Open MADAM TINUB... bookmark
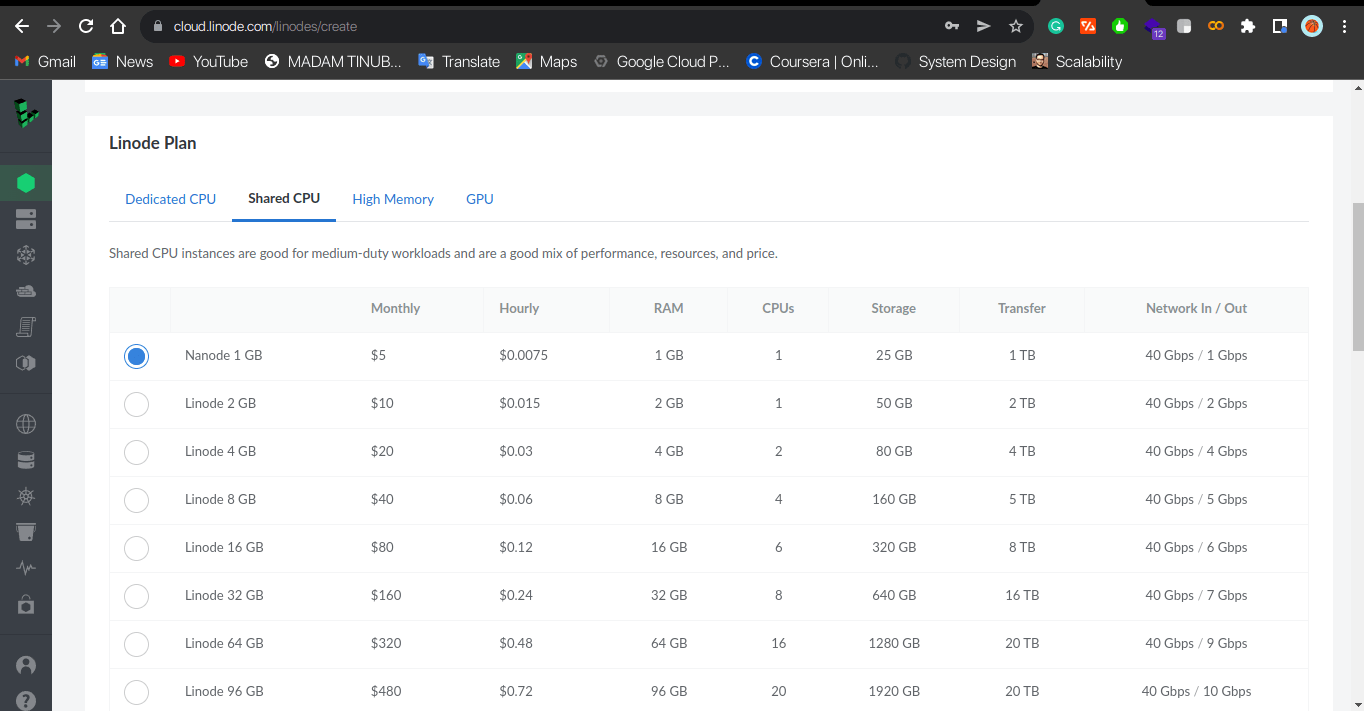Viewport: 1364px width, 711px height. 333,61
